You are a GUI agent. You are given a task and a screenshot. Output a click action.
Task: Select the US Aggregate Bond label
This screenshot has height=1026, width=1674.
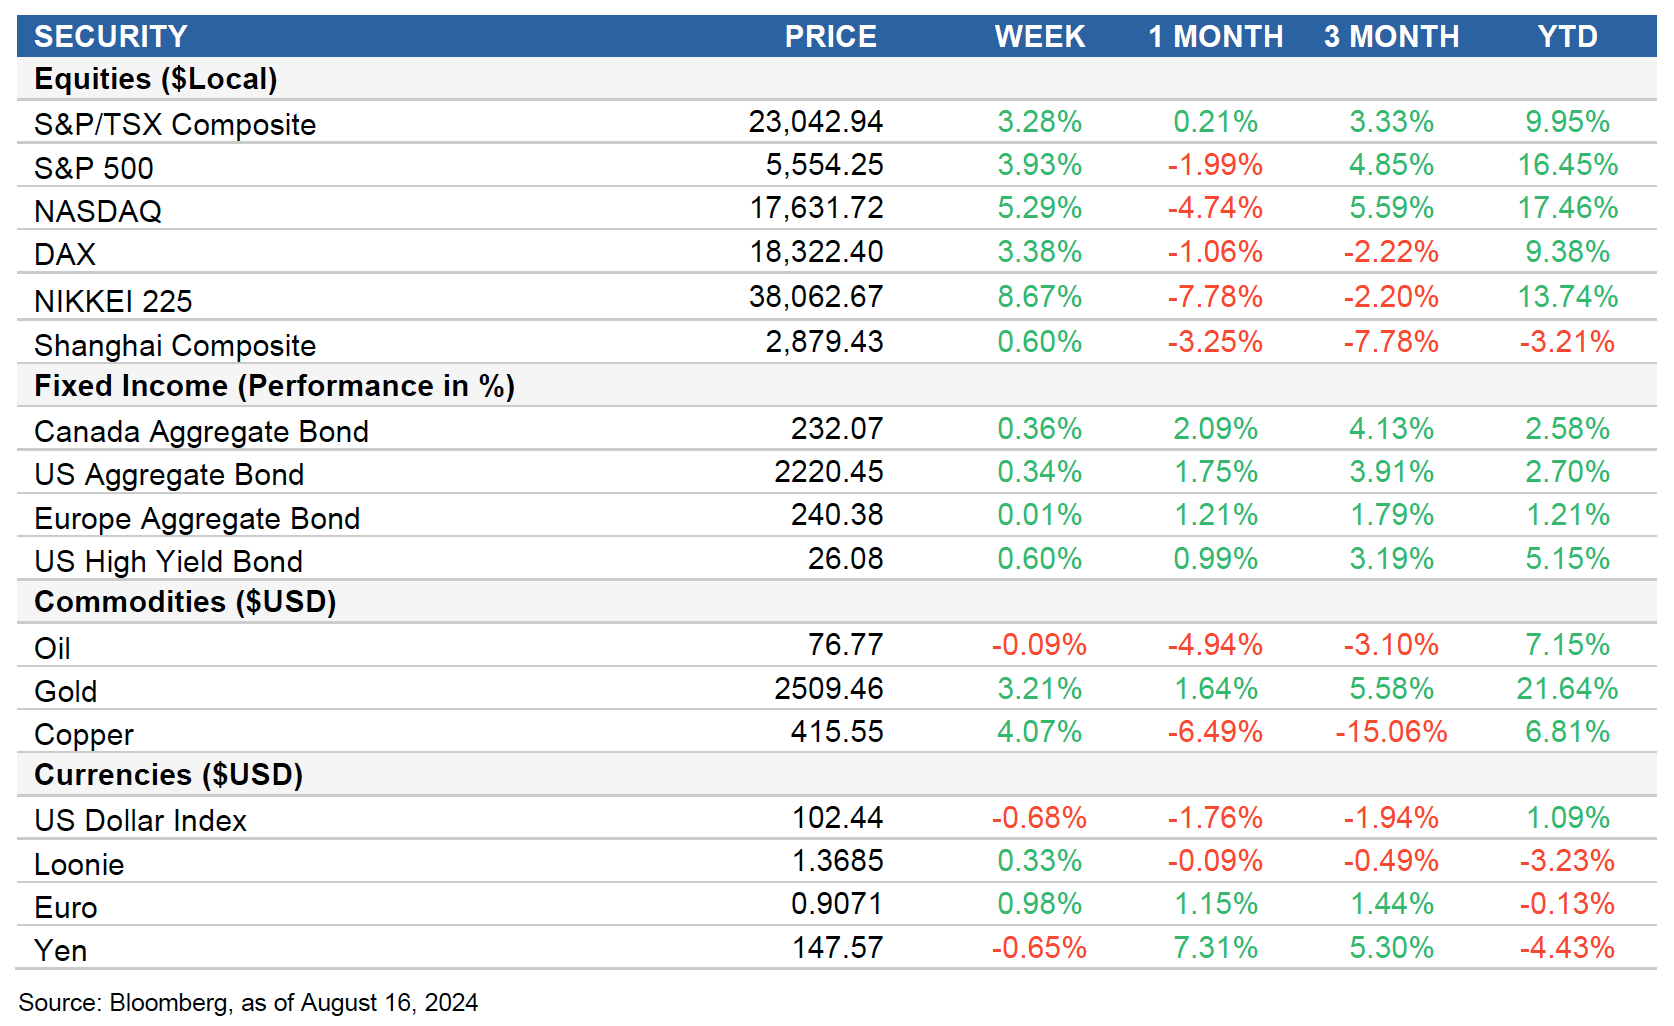pos(169,475)
